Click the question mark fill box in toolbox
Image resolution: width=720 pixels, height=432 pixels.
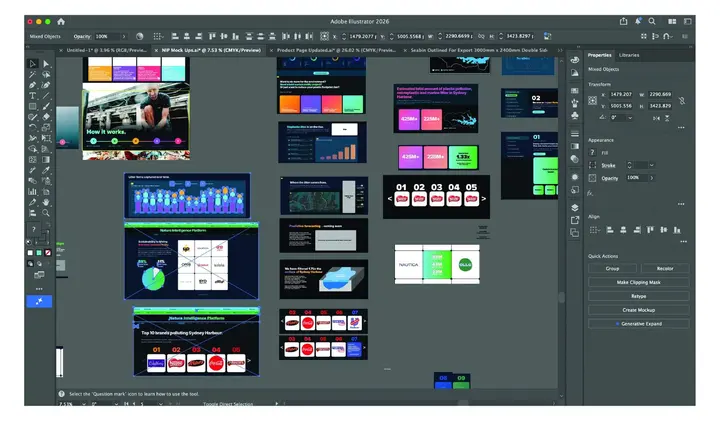click(34, 229)
